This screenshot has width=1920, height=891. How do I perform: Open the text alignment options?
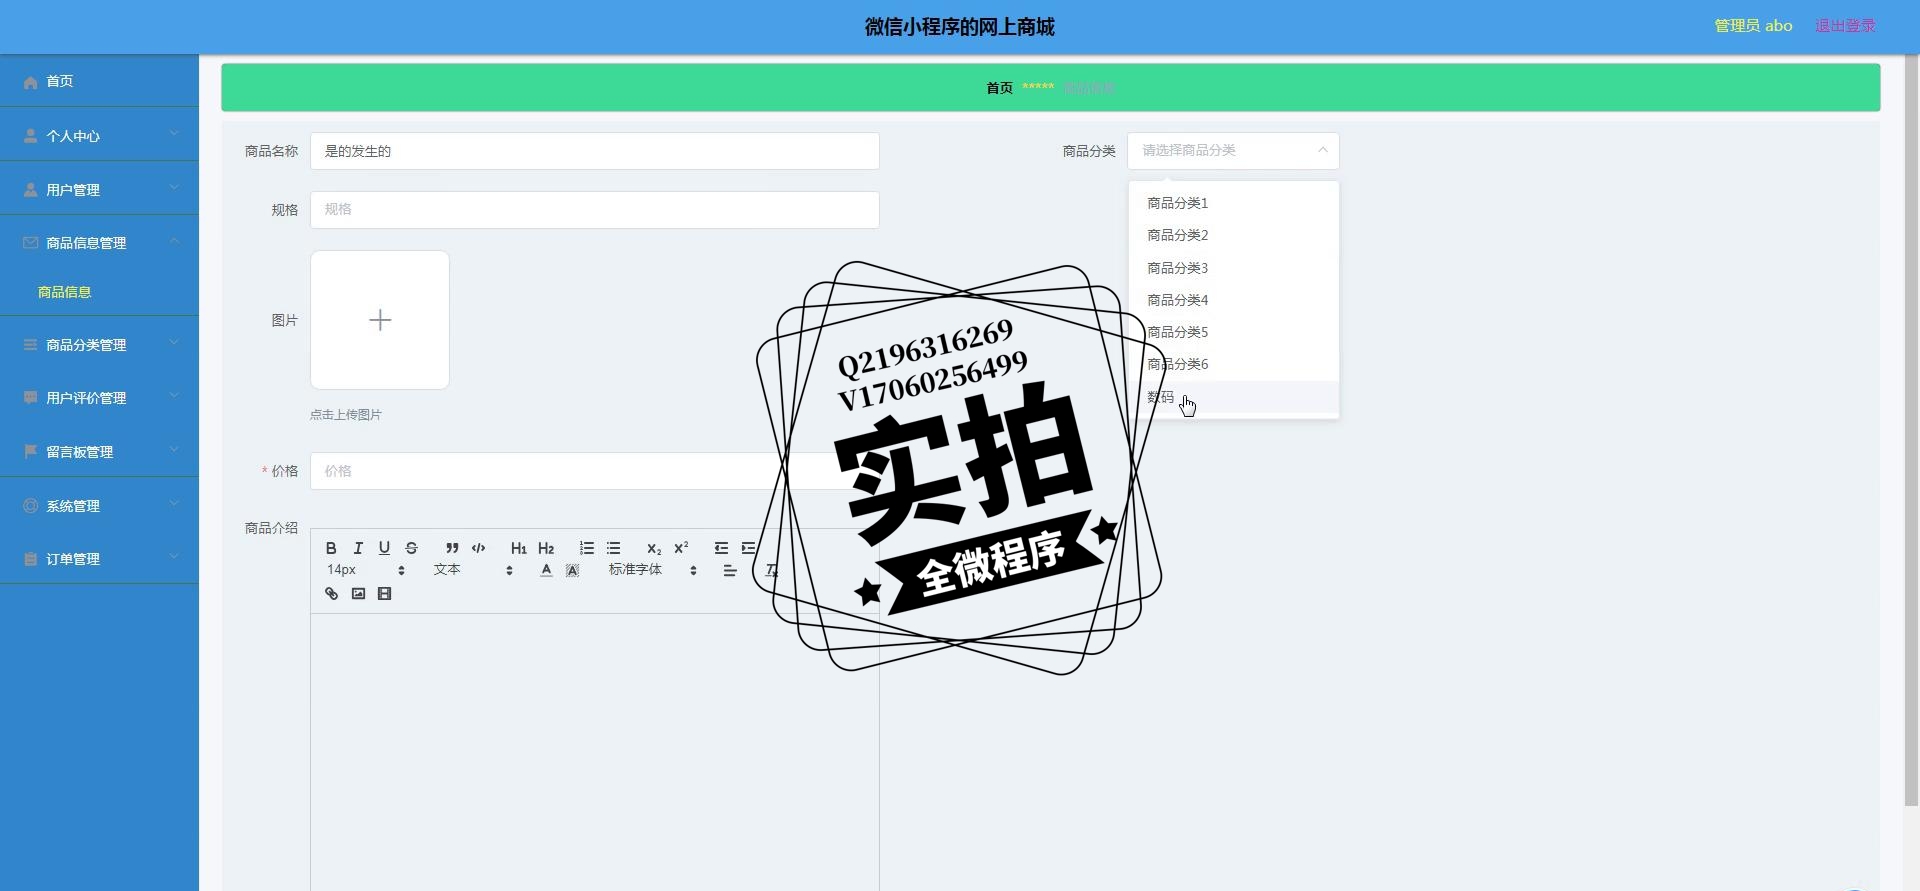point(730,570)
